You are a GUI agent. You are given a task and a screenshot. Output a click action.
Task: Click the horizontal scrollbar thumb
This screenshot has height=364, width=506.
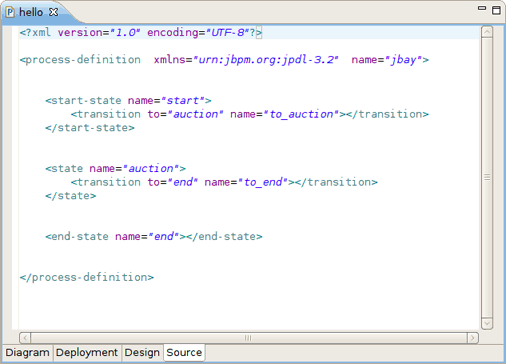pos(249,338)
